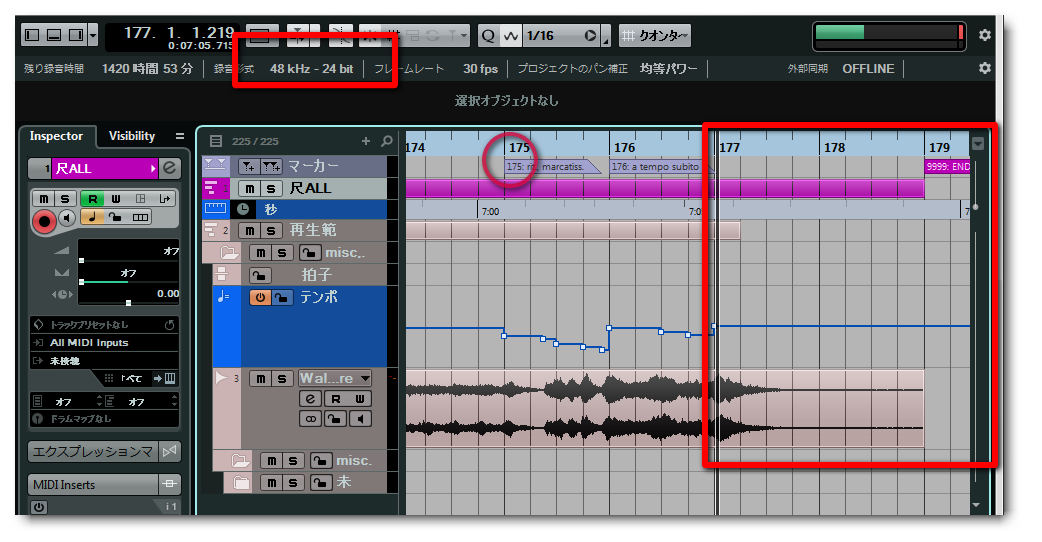Click add cycle marker button on マーカー track
1042x542 pixels.
[x=270, y=165]
